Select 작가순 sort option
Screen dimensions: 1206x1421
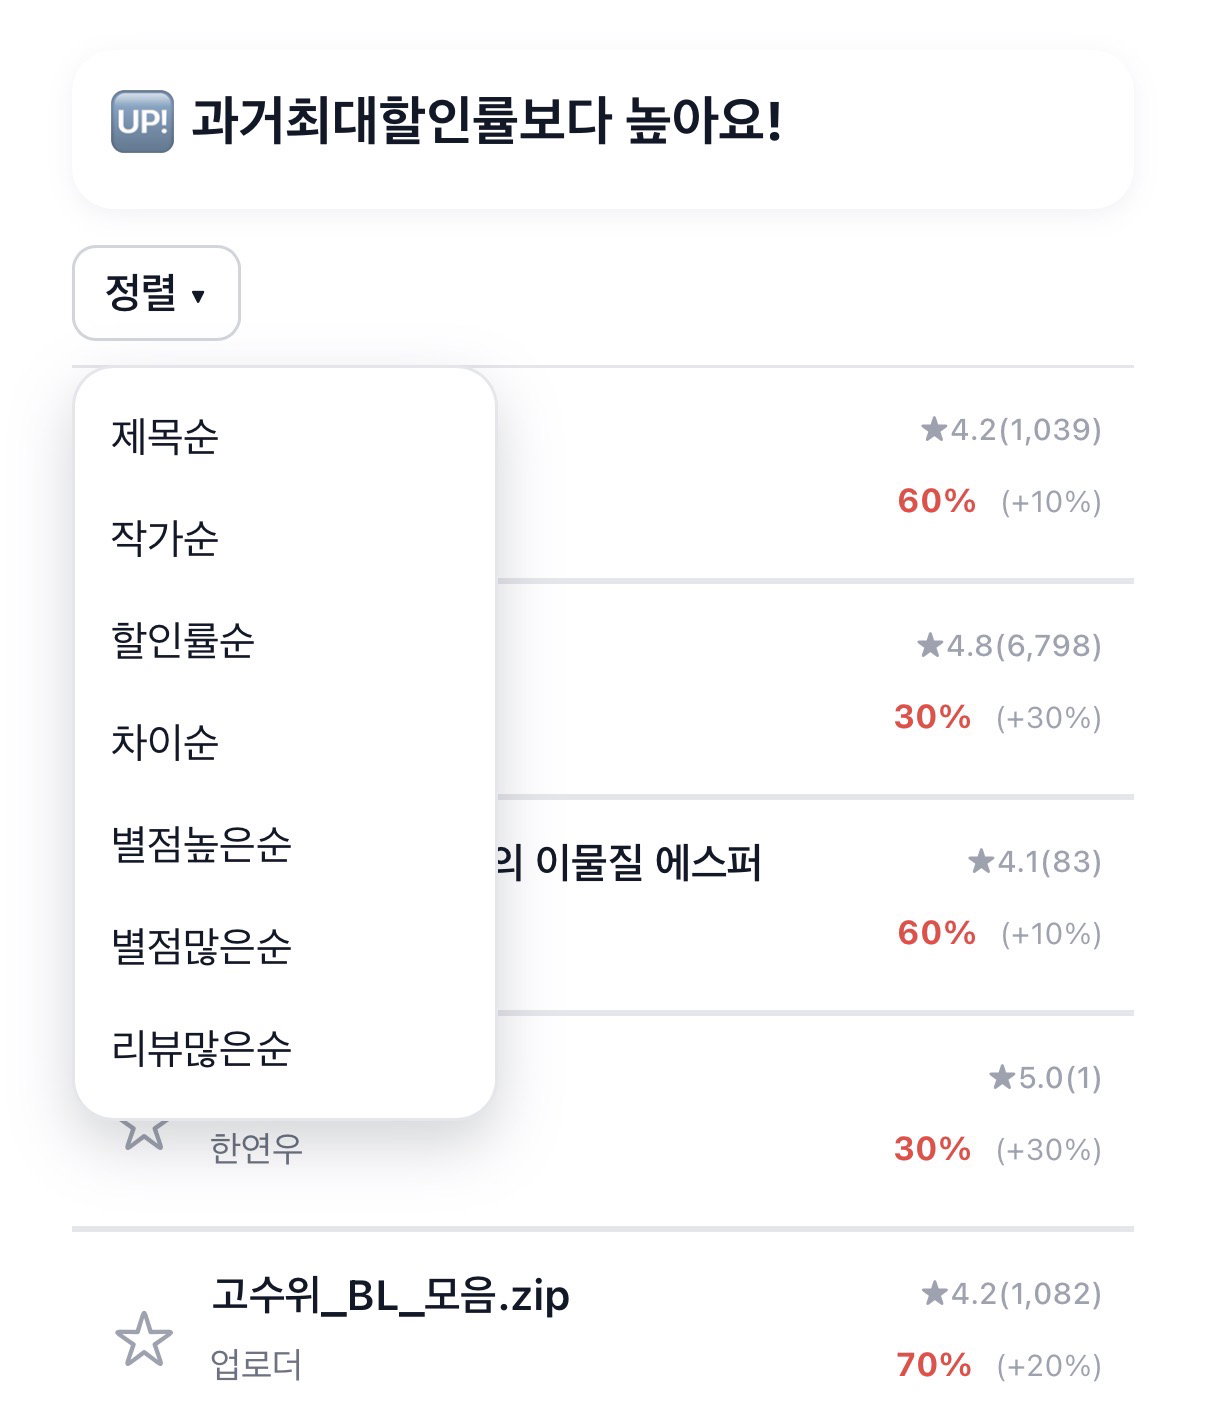[164, 538]
